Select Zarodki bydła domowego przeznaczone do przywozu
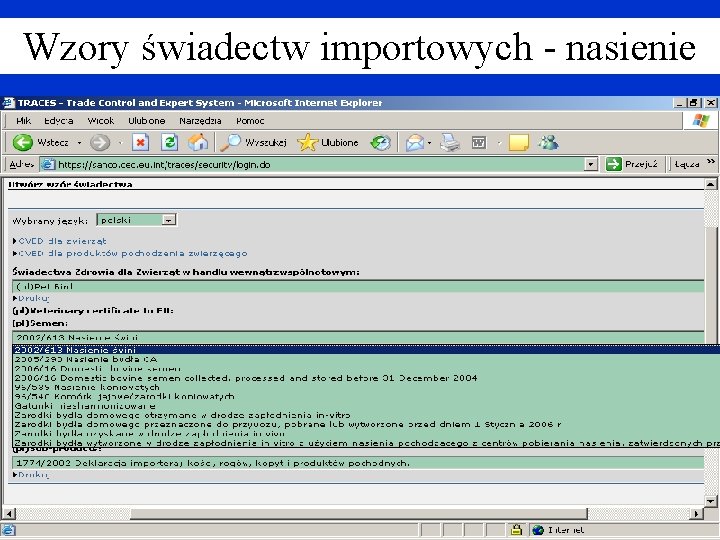 (366, 424)
